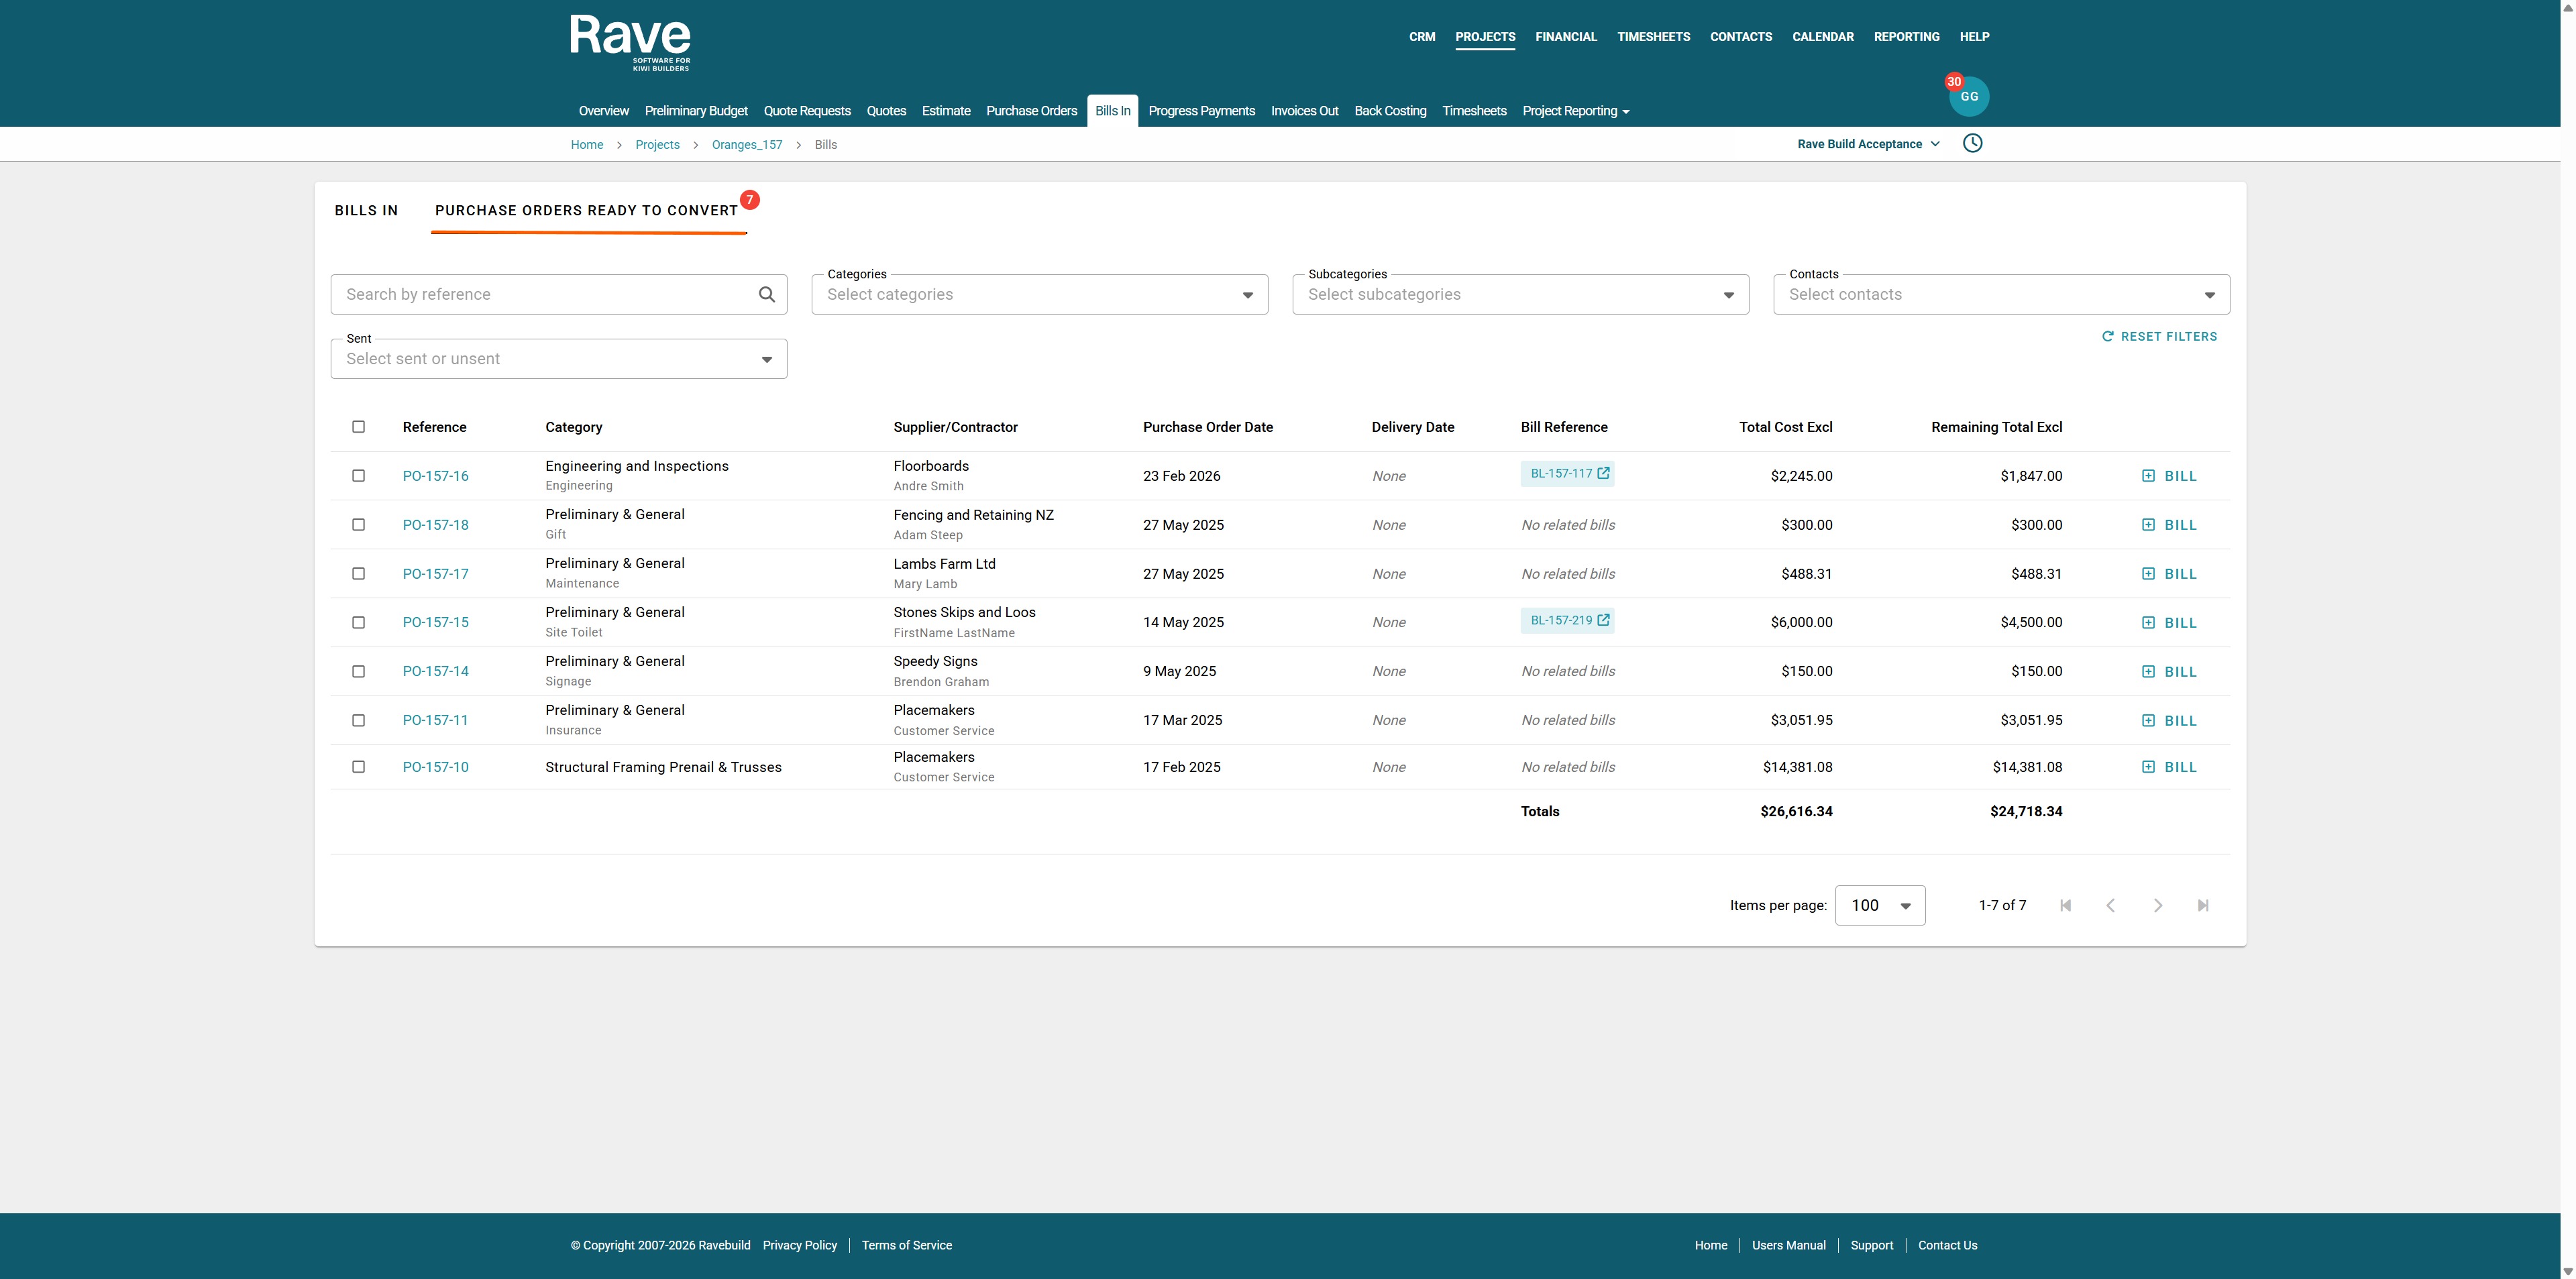
Task: Expand the Categories dropdown
Action: [x=1039, y=295]
